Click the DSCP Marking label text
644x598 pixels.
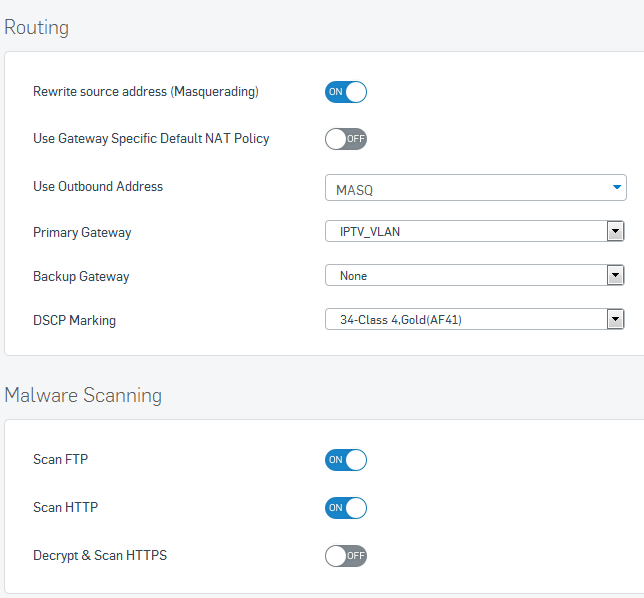pos(74,320)
